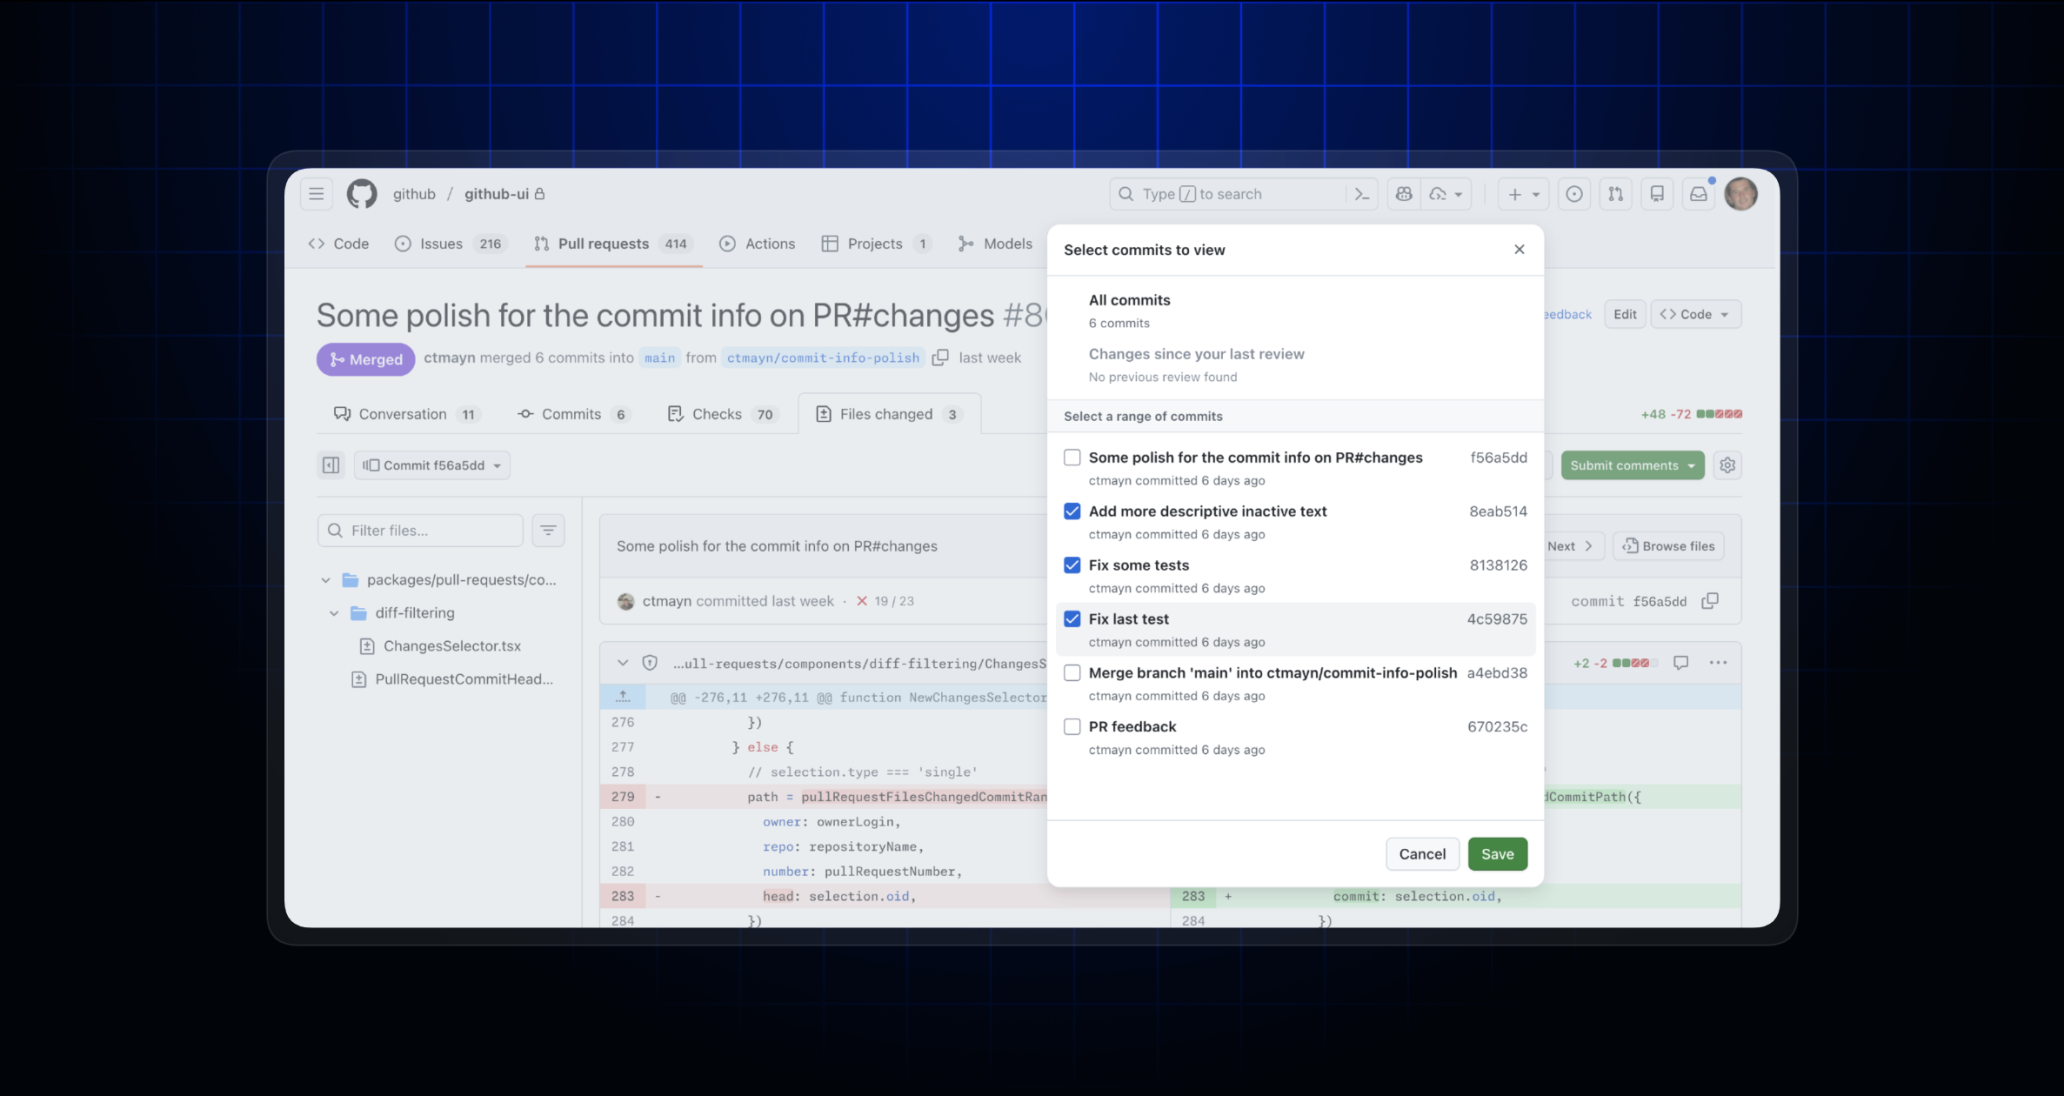Open the sidebar hamburger menu
The width and height of the screenshot is (2064, 1096).
point(316,193)
